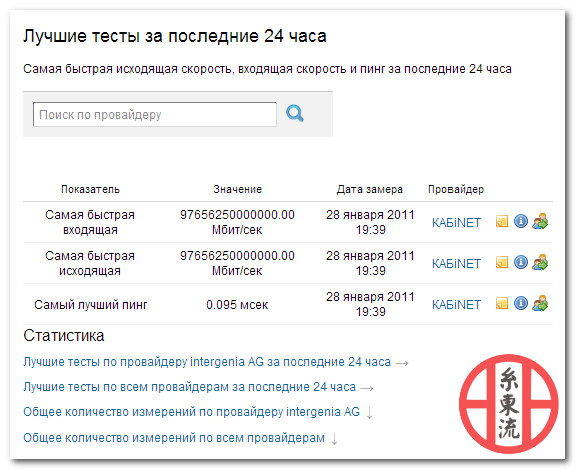Click users share icon in best ping row
Screen dimensions: 576x470
click(540, 304)
